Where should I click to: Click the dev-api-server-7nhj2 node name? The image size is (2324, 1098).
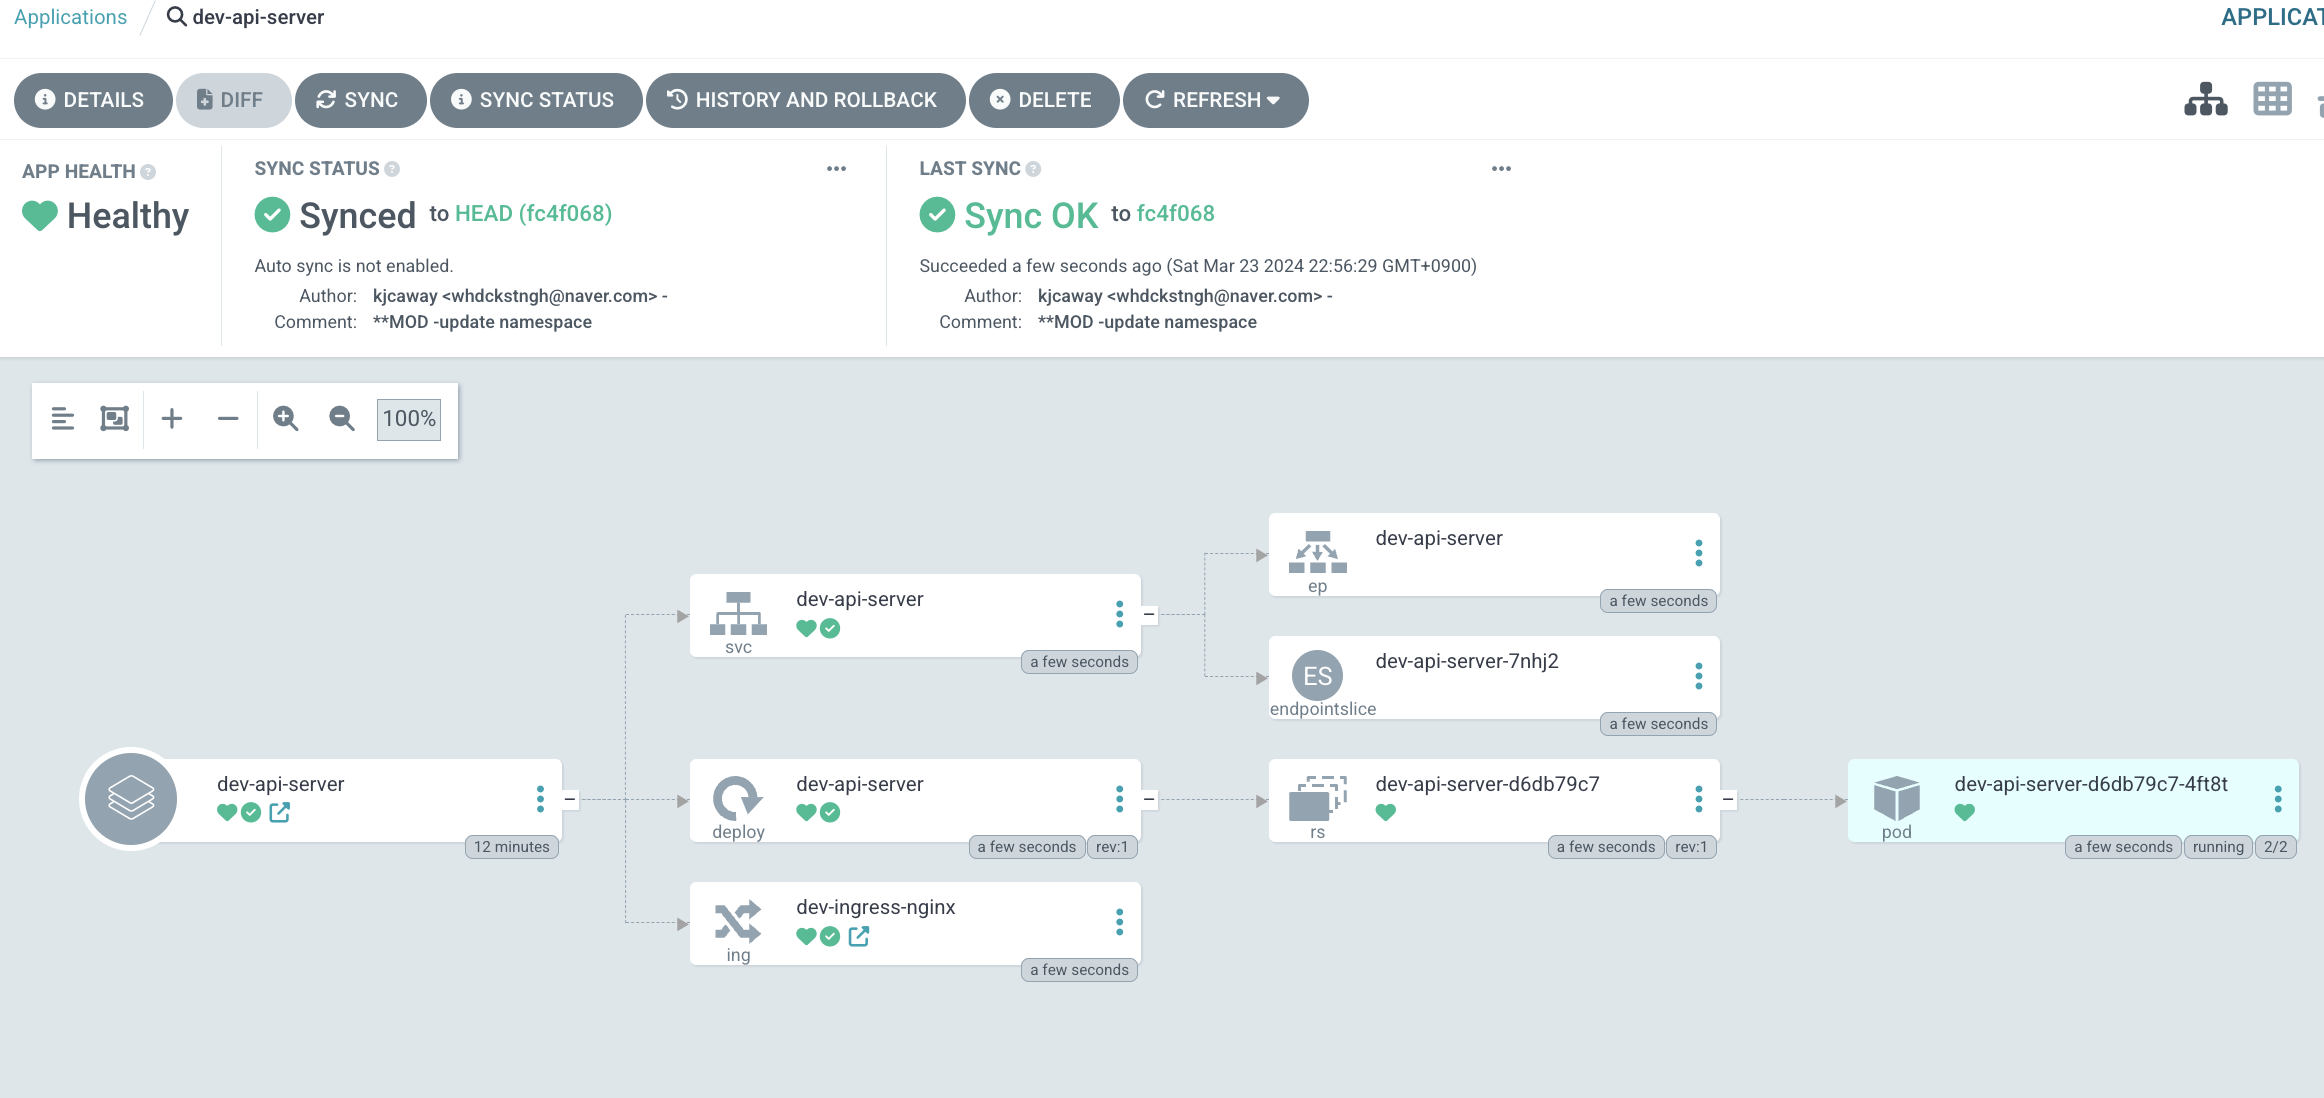click(x=1467, y=661)
